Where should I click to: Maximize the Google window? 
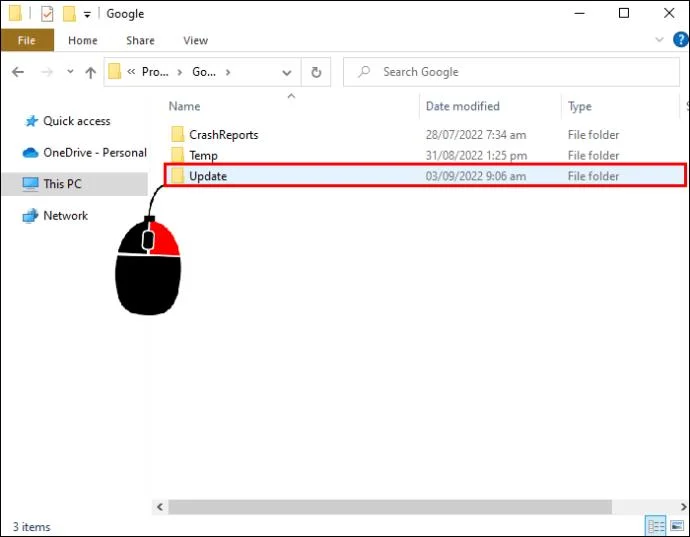624,13
